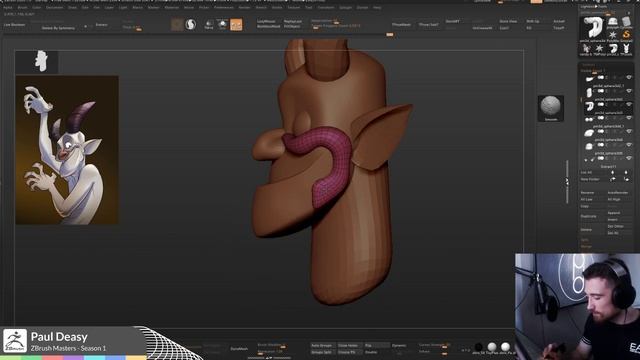Choose the rightmost white material sphere
The height and width of the screenshot is (360, 640).
(505, 347)
